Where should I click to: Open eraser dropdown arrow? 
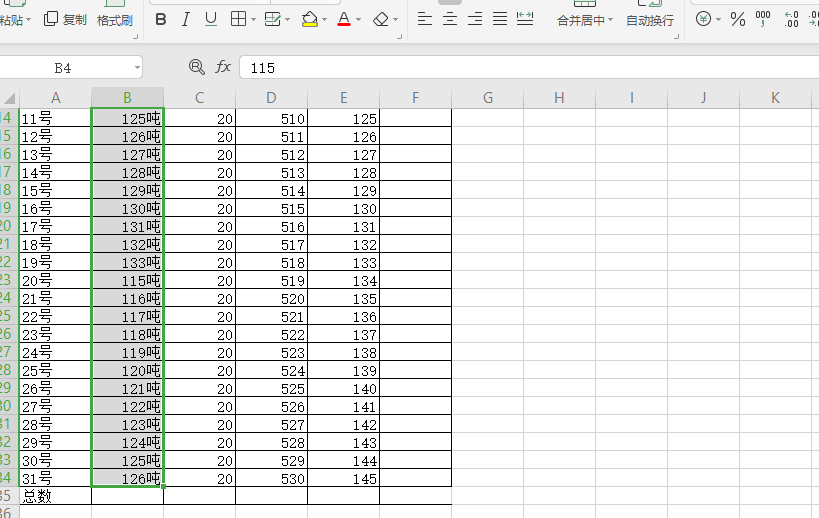(395, 20)
